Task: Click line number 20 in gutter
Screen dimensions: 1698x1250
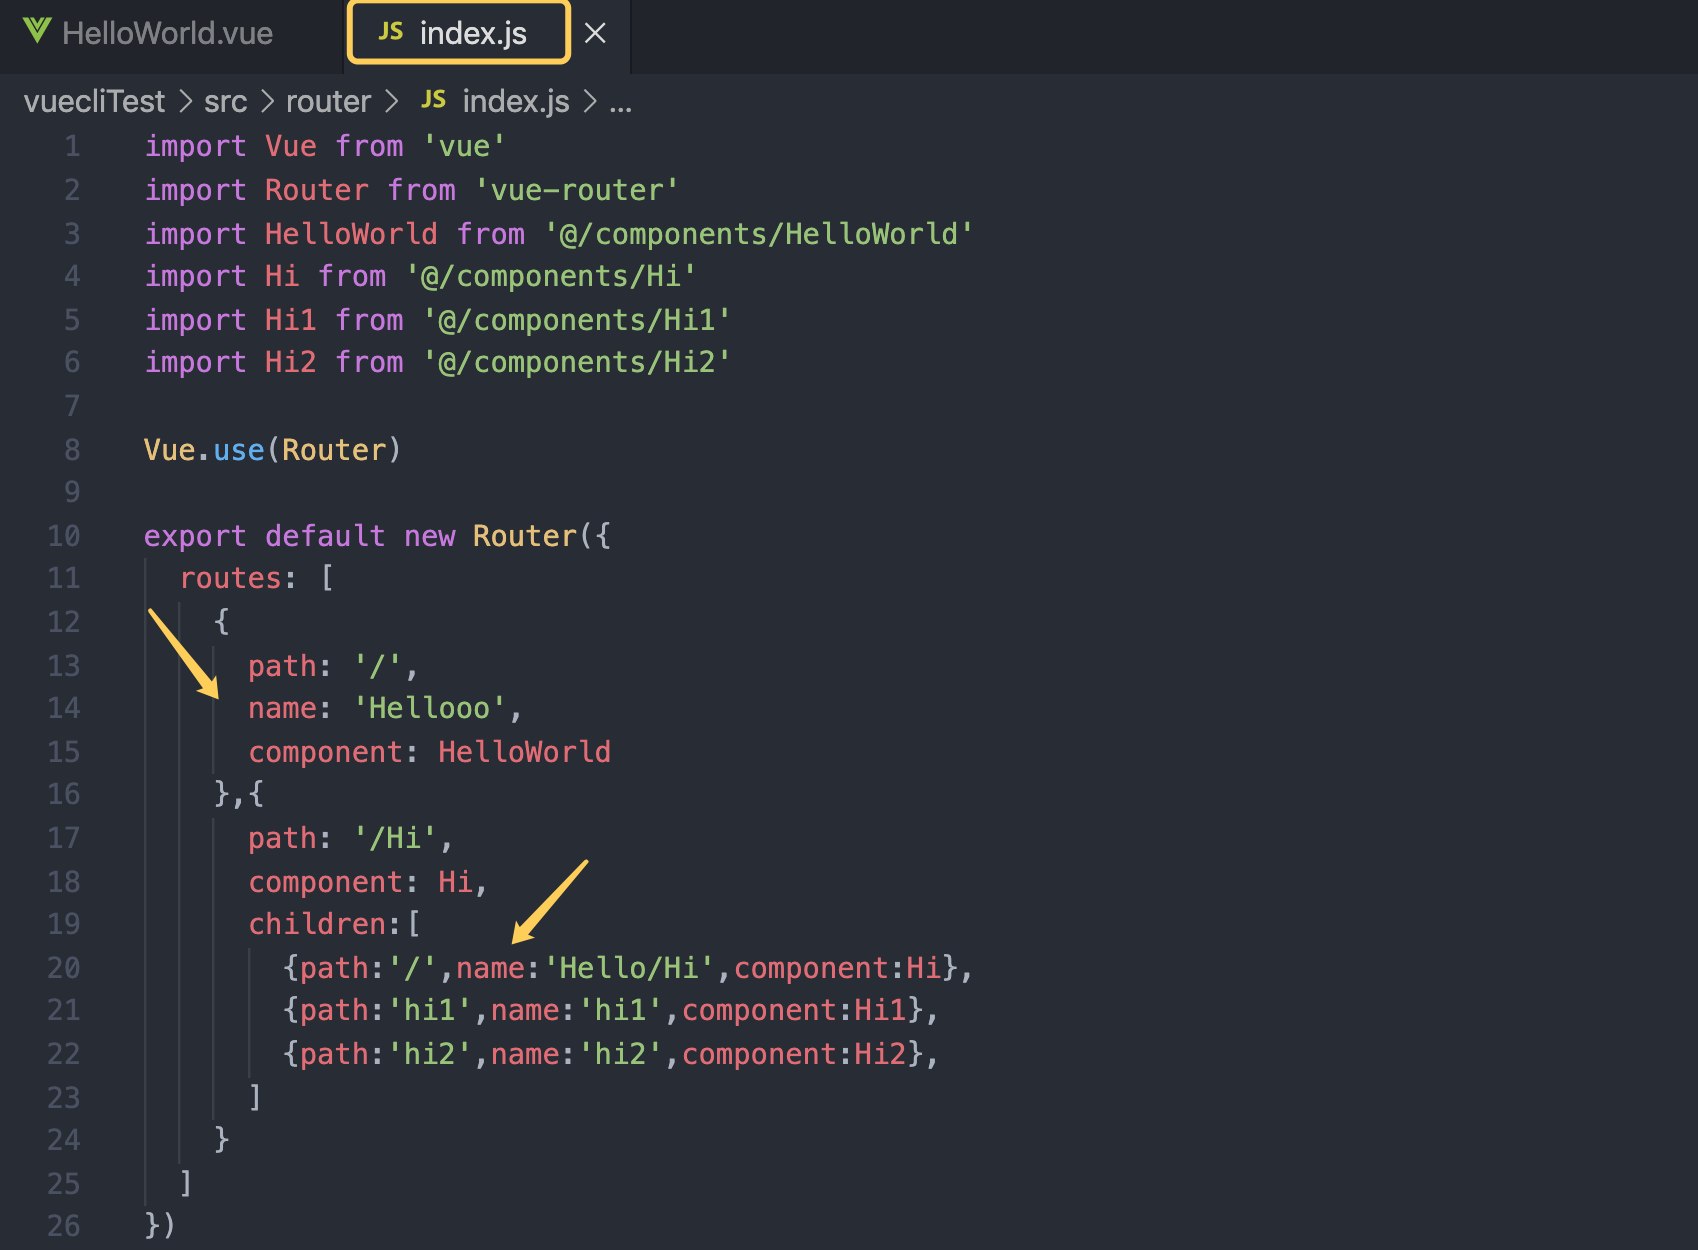Action: click(x=63, y=968)
